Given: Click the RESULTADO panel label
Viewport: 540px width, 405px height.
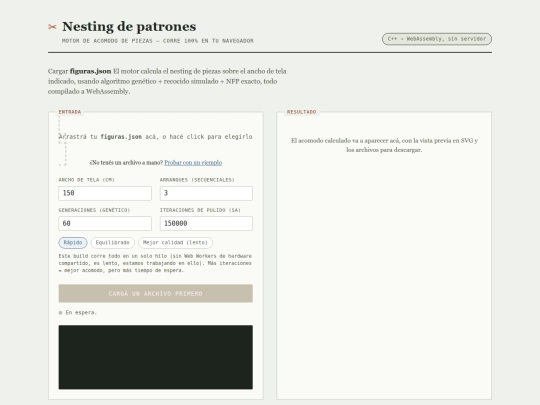Looking at the screenshot, I should tap(302, 112).
